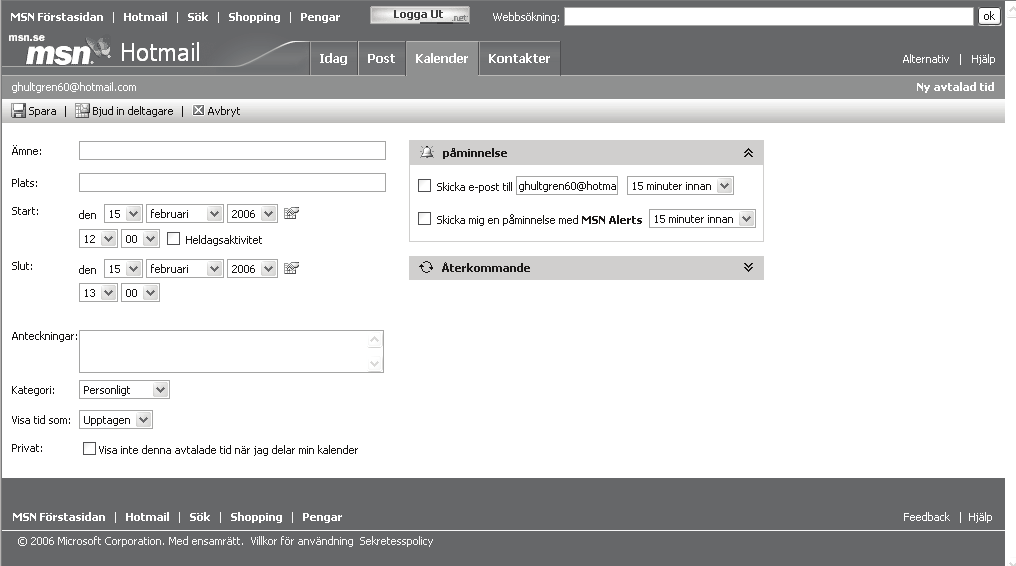Open the Sekretesspolicy link
This screenshot has height=566, width=1016.
pos(396,541)
